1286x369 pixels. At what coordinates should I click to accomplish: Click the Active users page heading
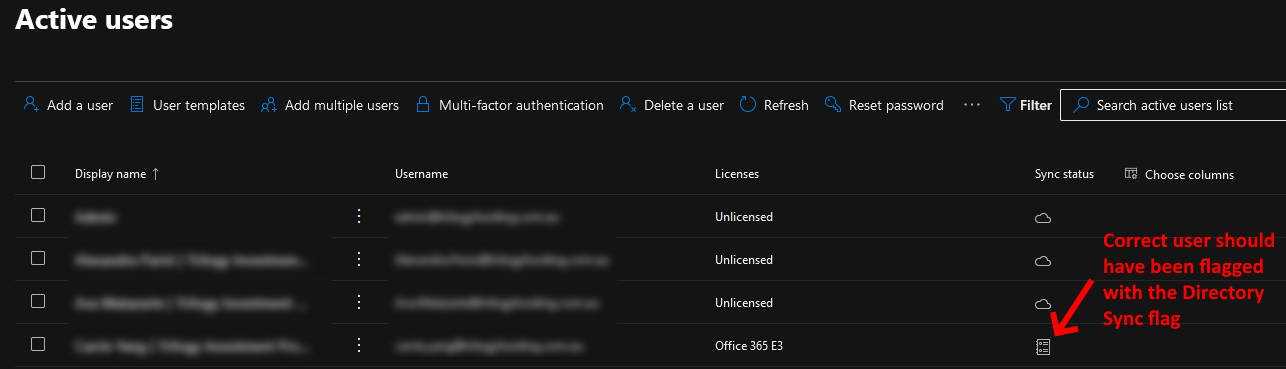[94, 20]
